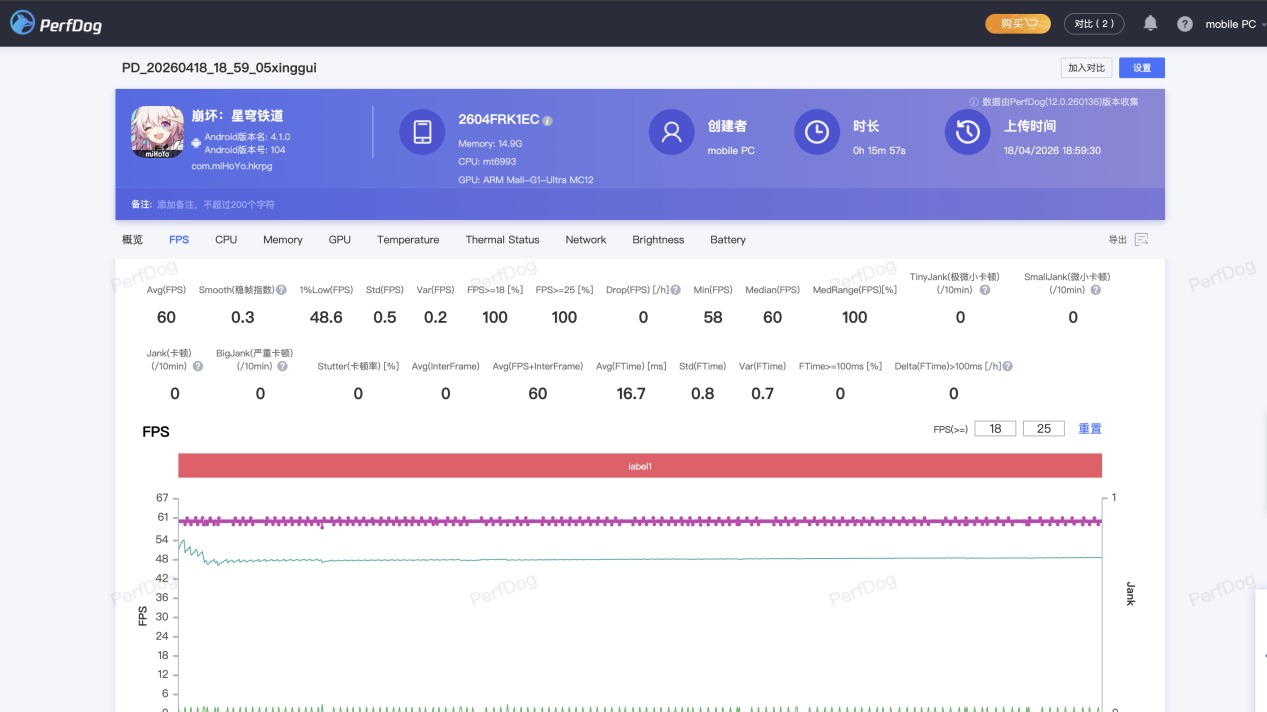Click the 重置 reset link
The image size is (1267, 712).
click(x=1090, y=428)
